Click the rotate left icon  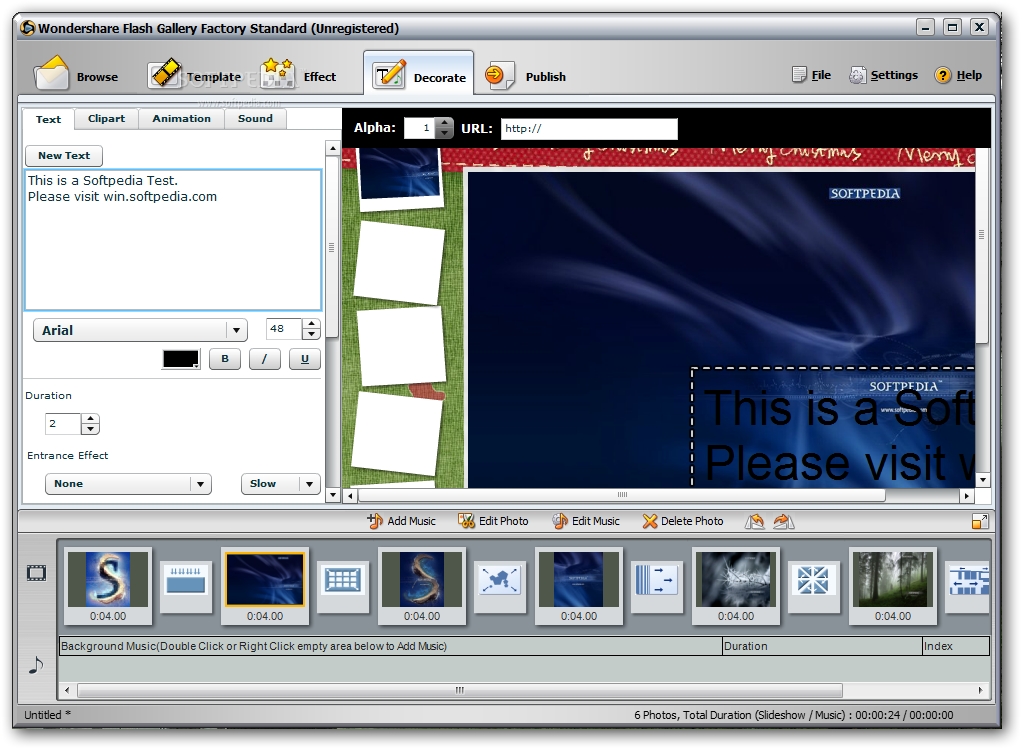click(x=755, y=521)
